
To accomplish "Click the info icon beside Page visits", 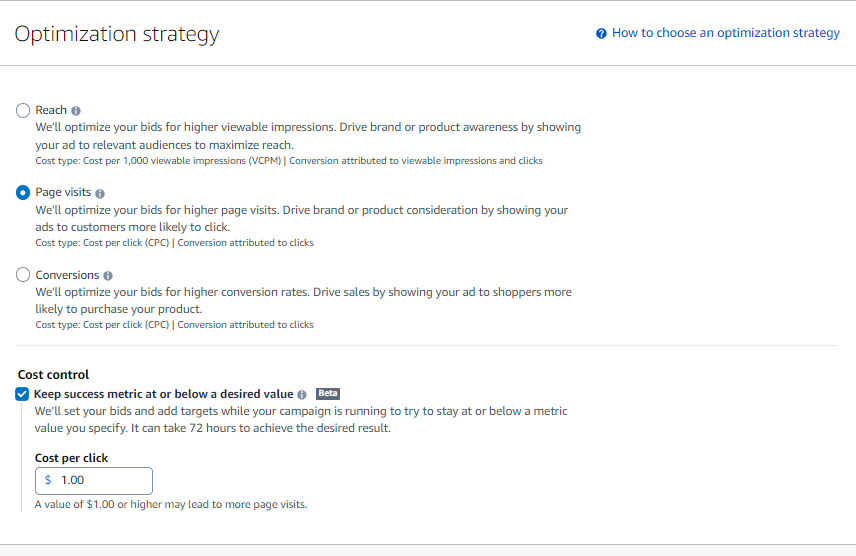I will tap(100, 193).
